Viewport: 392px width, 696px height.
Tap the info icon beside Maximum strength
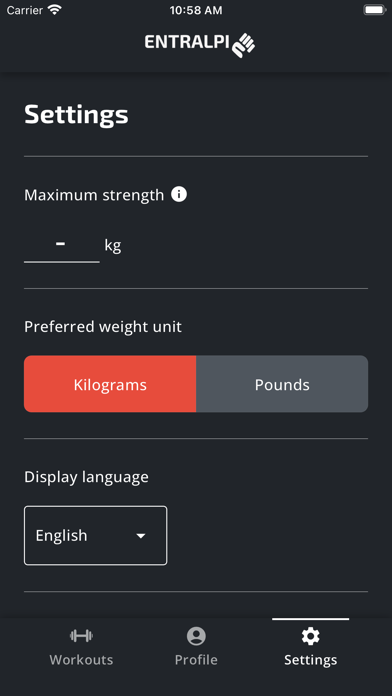[x=179, y=194]
